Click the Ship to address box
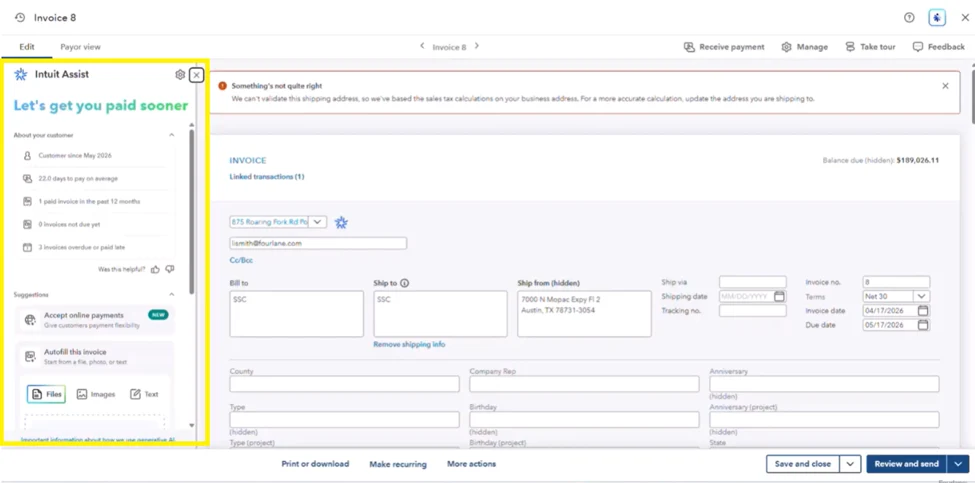The width and height of the screenshot is (975, 483). [440, 314]
